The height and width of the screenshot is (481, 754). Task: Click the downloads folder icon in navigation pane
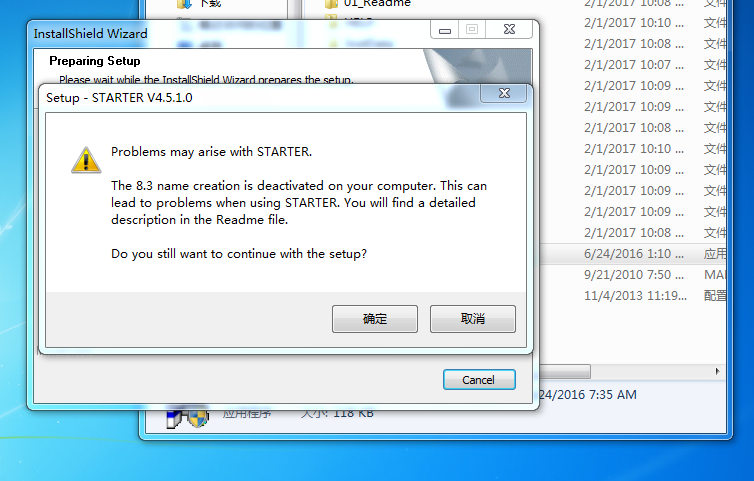[x=185, y=4]
